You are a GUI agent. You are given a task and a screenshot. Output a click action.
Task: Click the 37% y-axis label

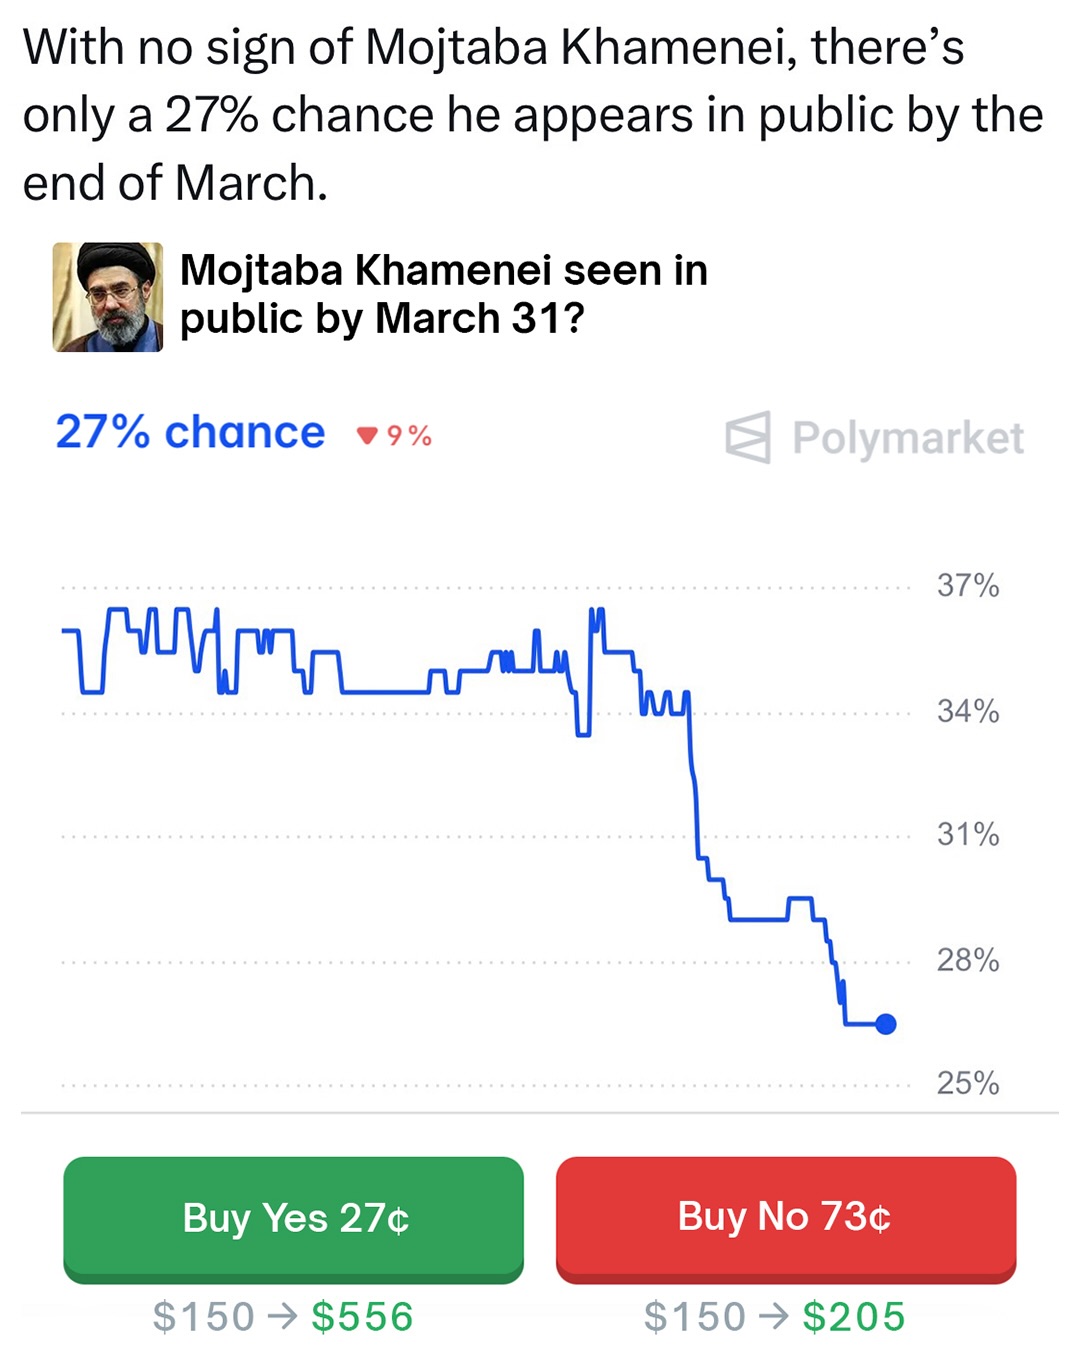tap(967, 585)
